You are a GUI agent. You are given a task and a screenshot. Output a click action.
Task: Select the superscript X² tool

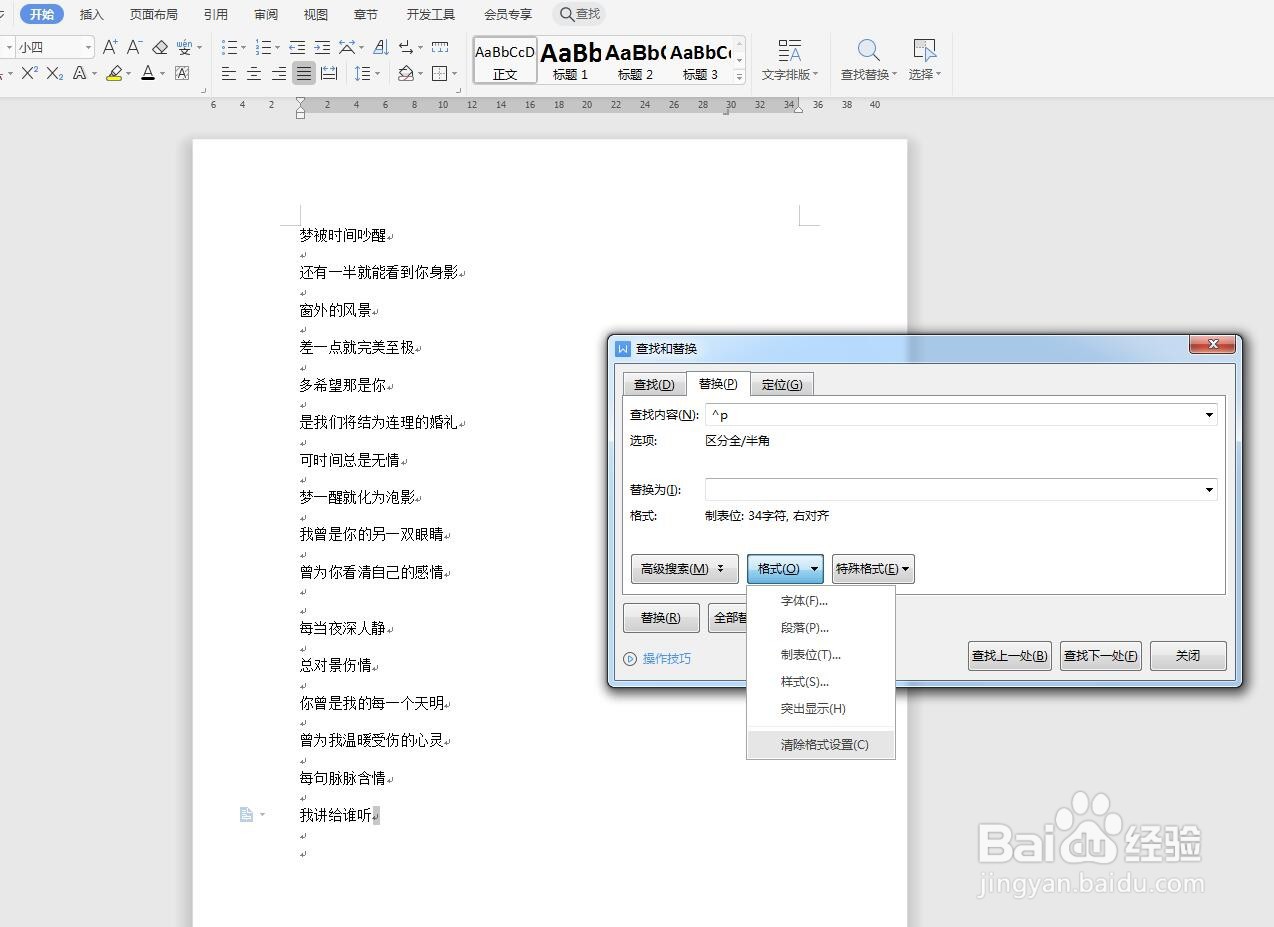31,72
